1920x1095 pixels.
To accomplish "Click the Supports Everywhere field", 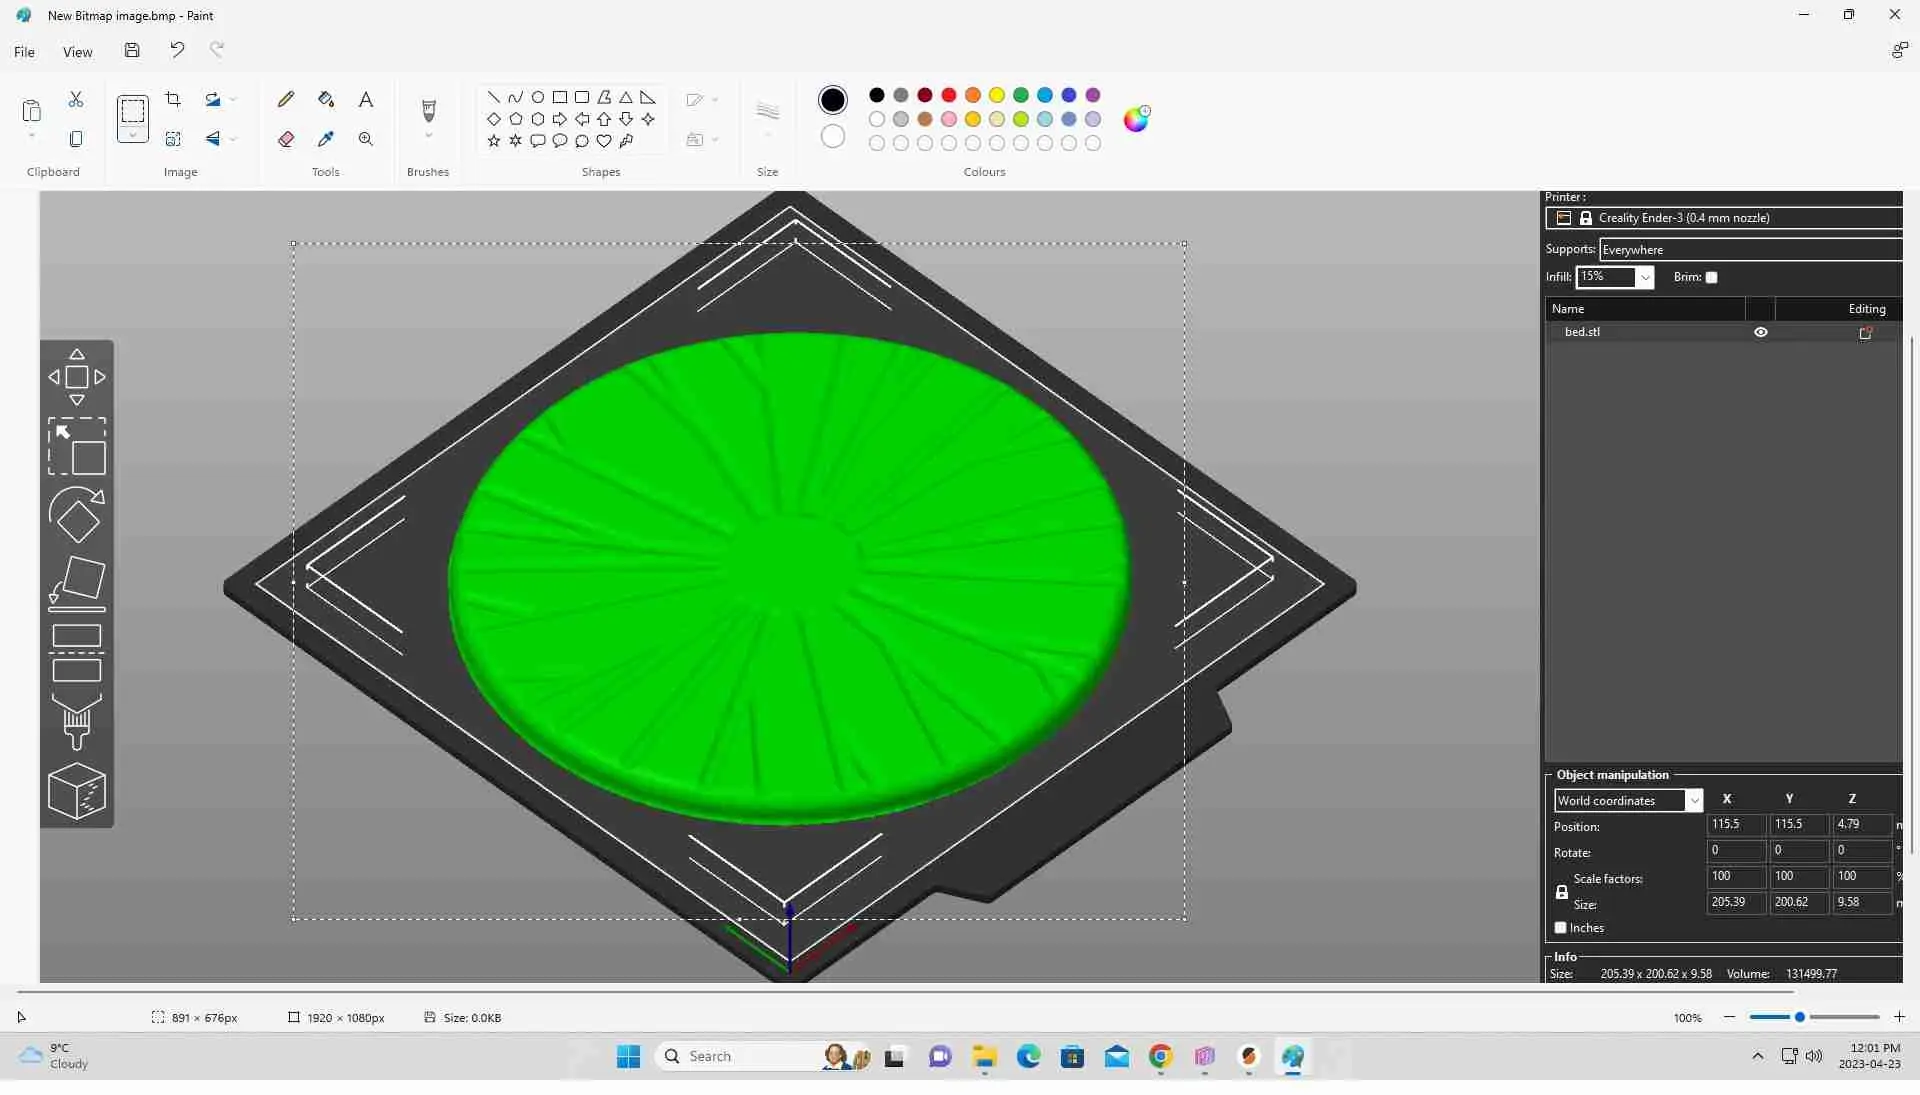I will 1750,249.
